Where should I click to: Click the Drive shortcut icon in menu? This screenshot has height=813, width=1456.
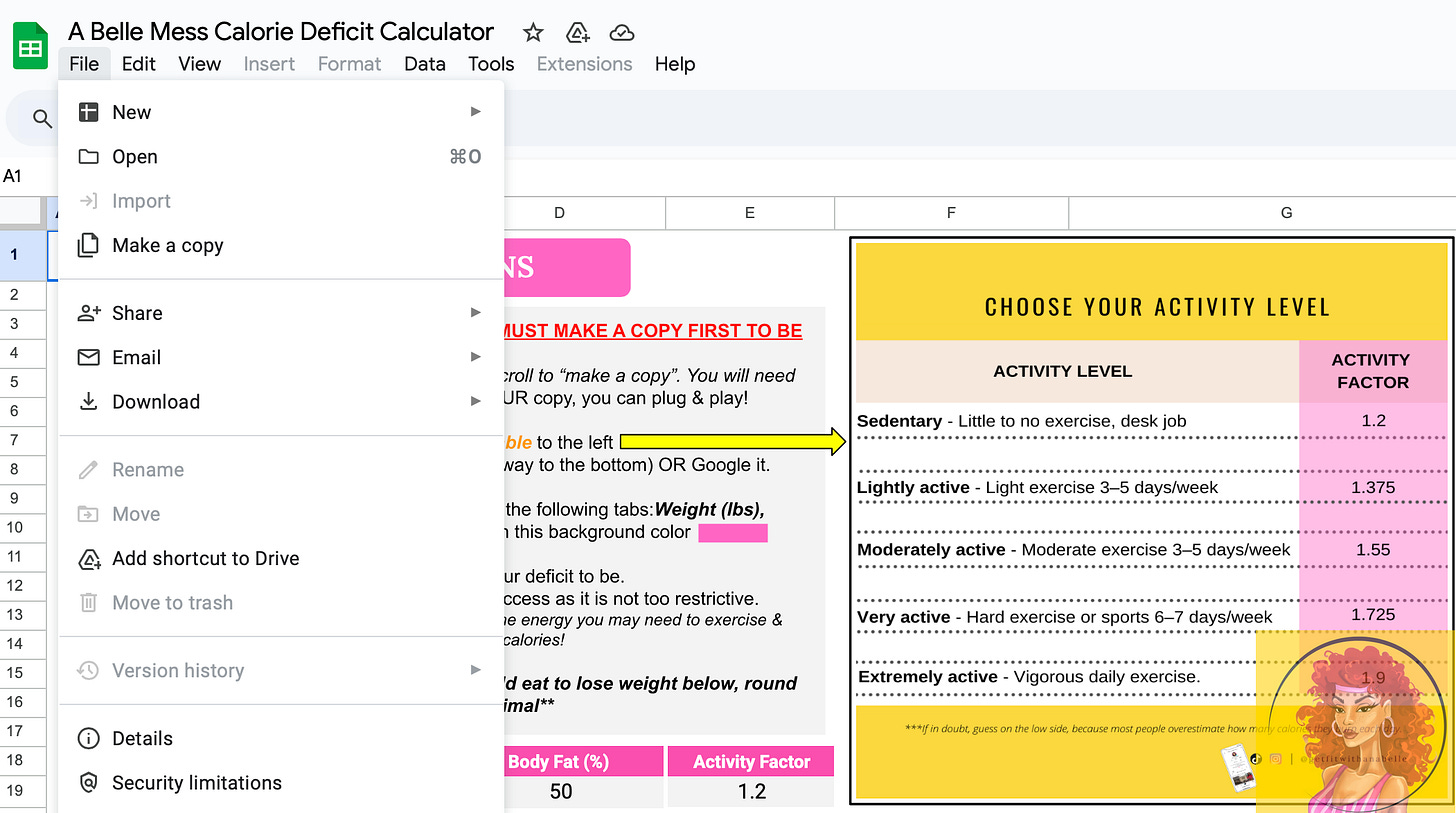point(89,558)
